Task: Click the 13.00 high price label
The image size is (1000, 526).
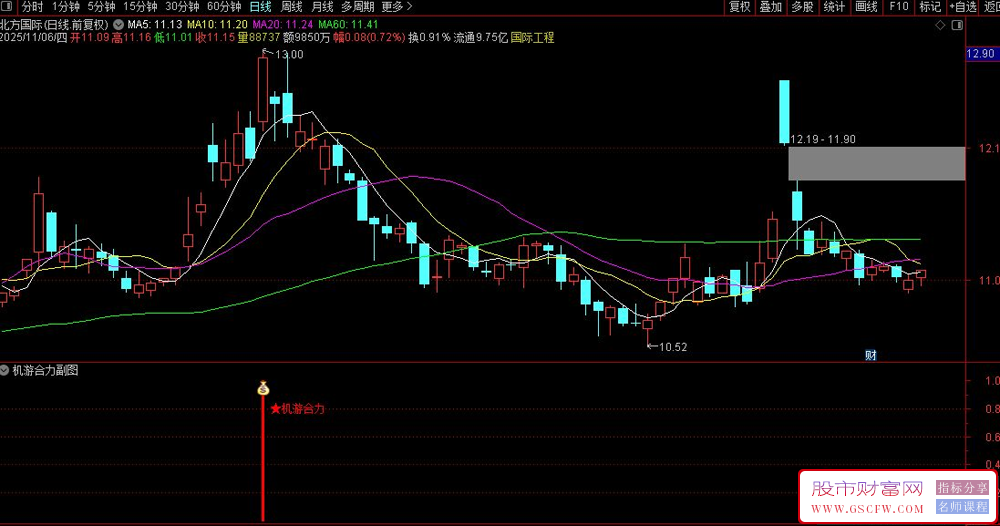Action: [289, 55]
